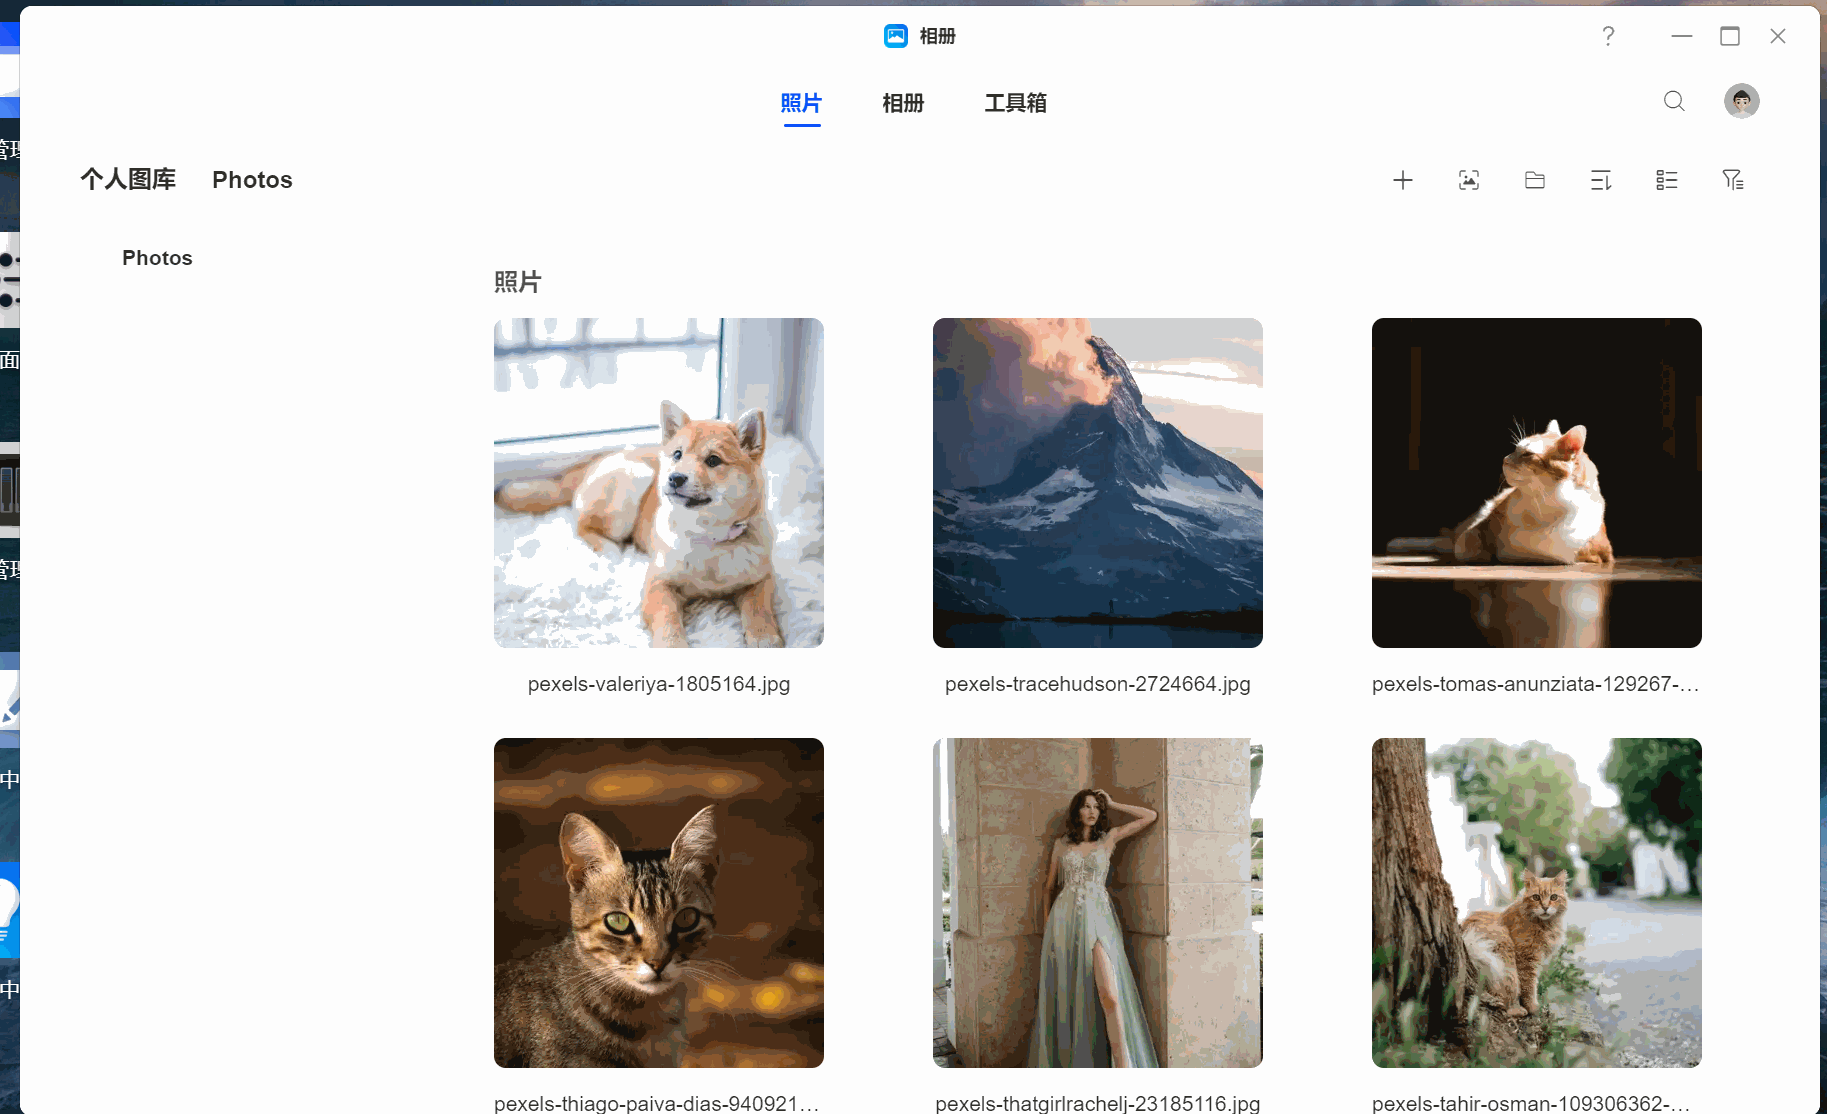Screen dimensions: 1827x1114
Task: Switch to the 相册 tab
Action: pyautogui.click(x=903, y=103)
